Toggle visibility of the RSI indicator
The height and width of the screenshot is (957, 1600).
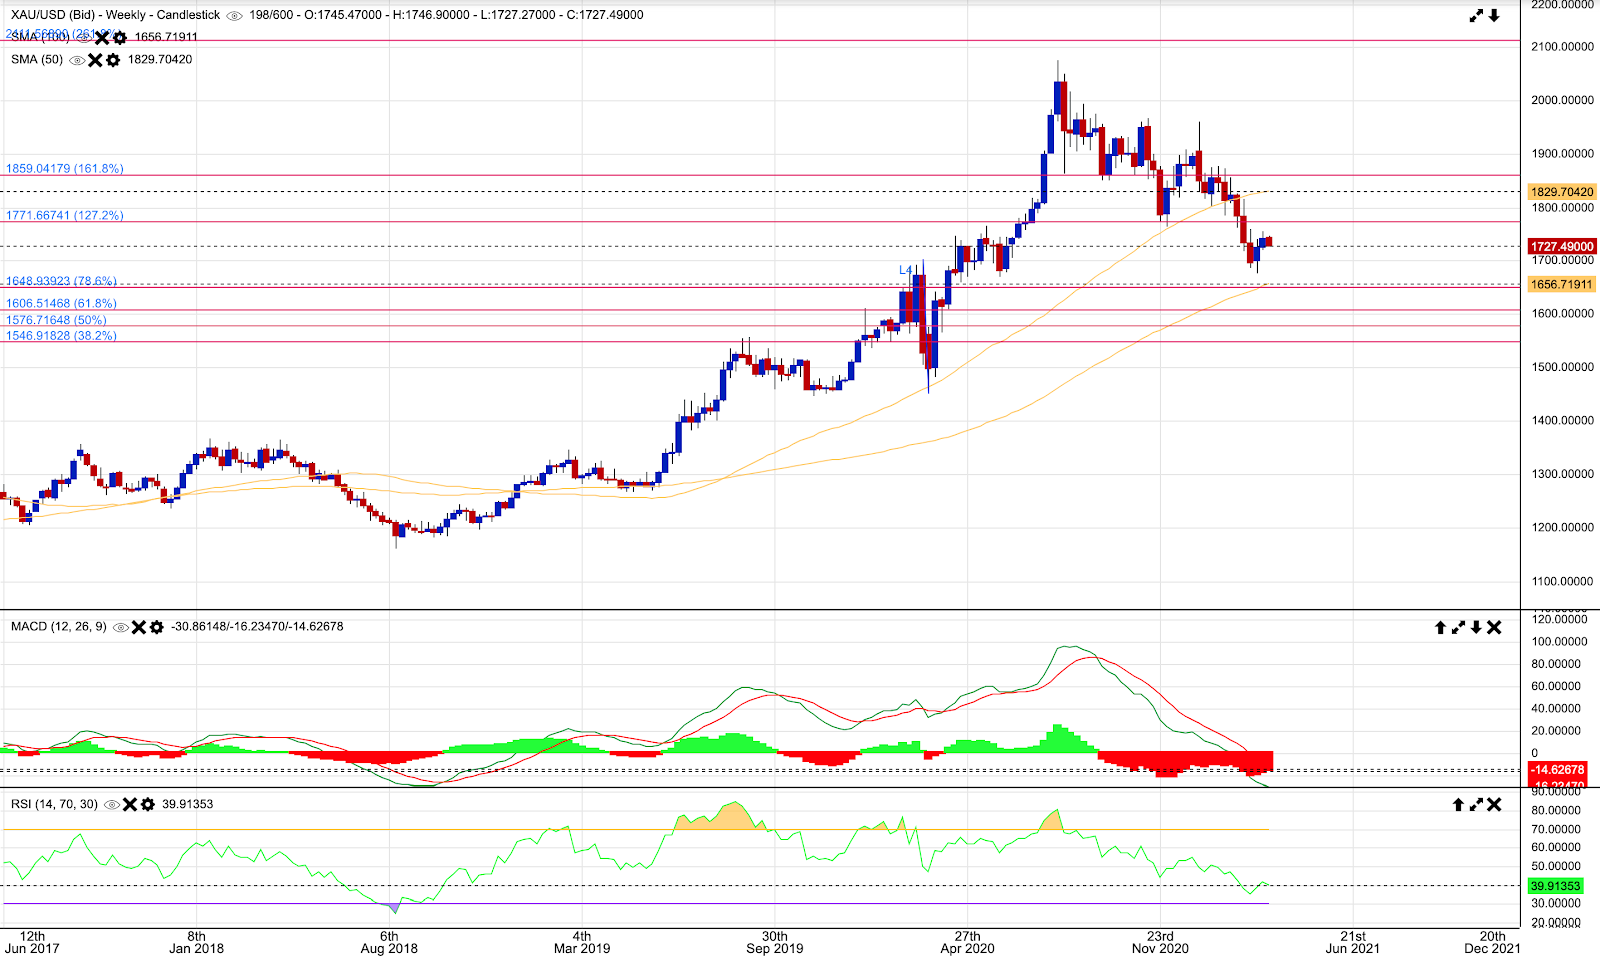pos(112,805)
